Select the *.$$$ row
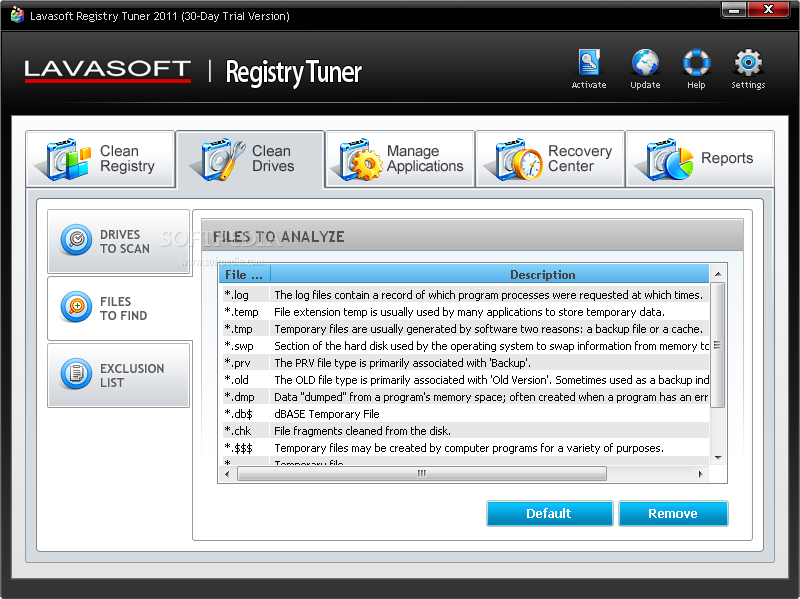 click(x=465, y=448)
